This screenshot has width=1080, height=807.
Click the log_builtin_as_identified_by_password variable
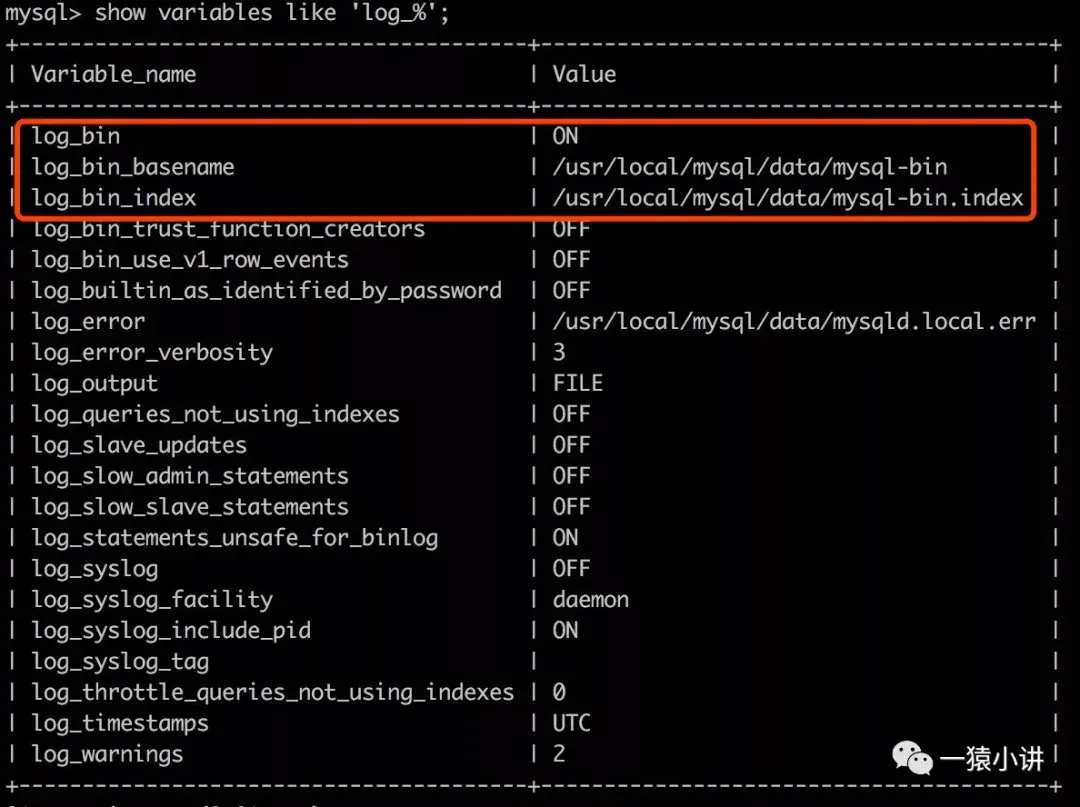(267, 291)
